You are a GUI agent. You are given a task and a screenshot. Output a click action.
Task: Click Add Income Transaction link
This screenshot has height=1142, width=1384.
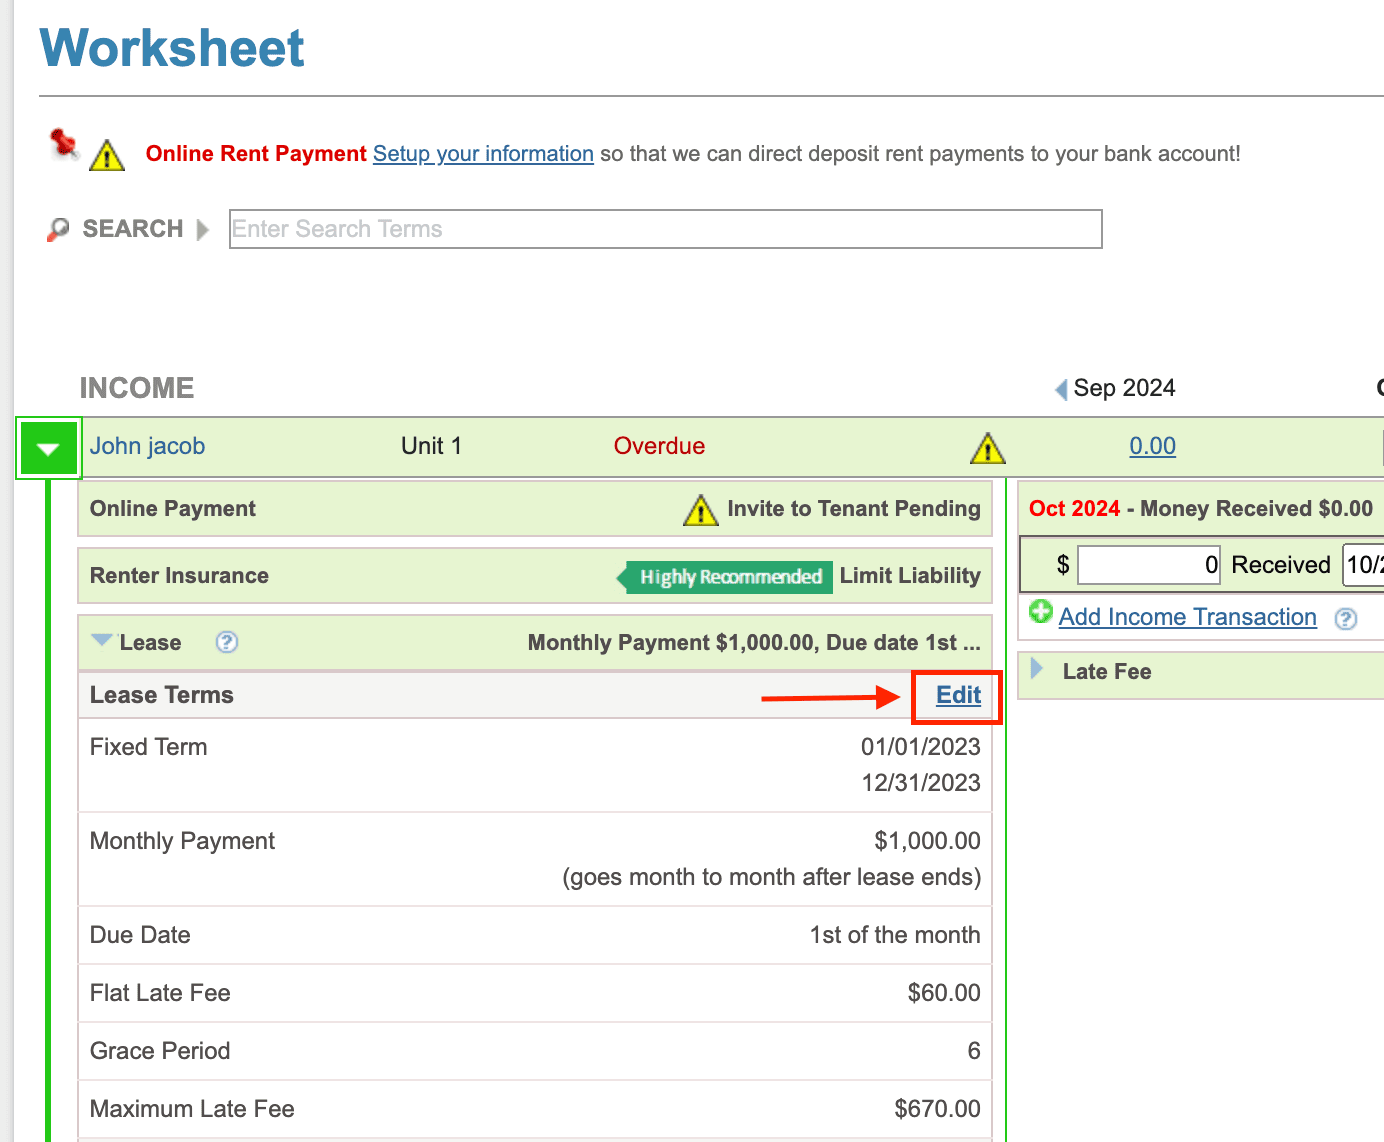(1187, 617)
